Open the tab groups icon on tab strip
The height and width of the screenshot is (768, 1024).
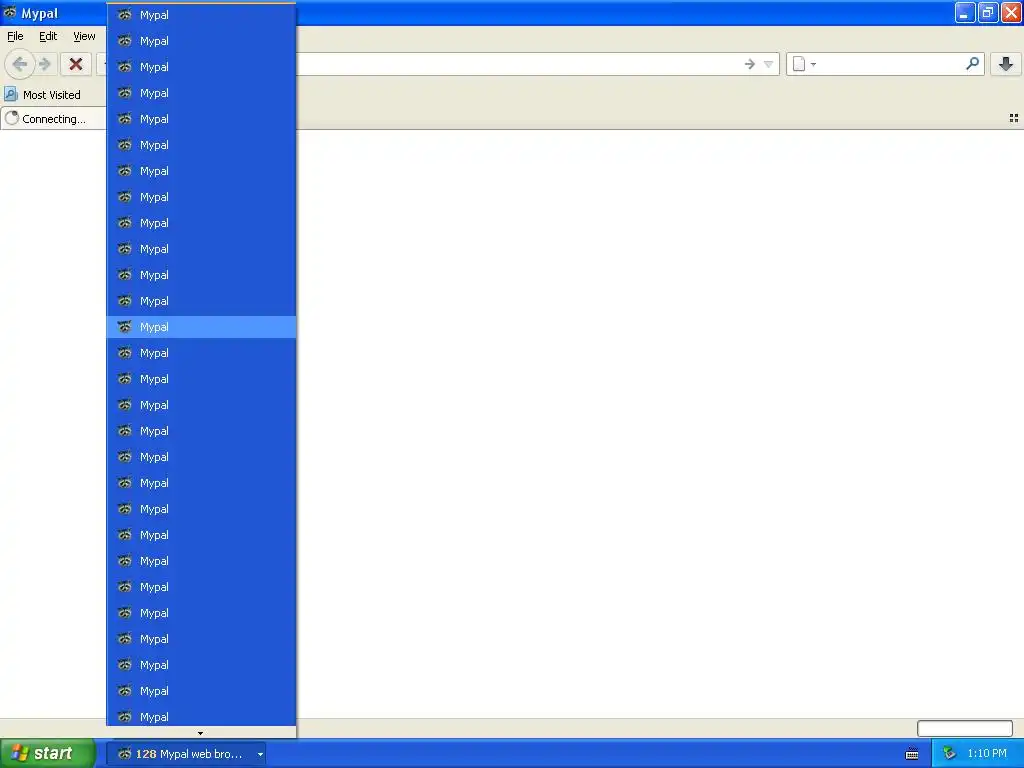click(1014, 118)
